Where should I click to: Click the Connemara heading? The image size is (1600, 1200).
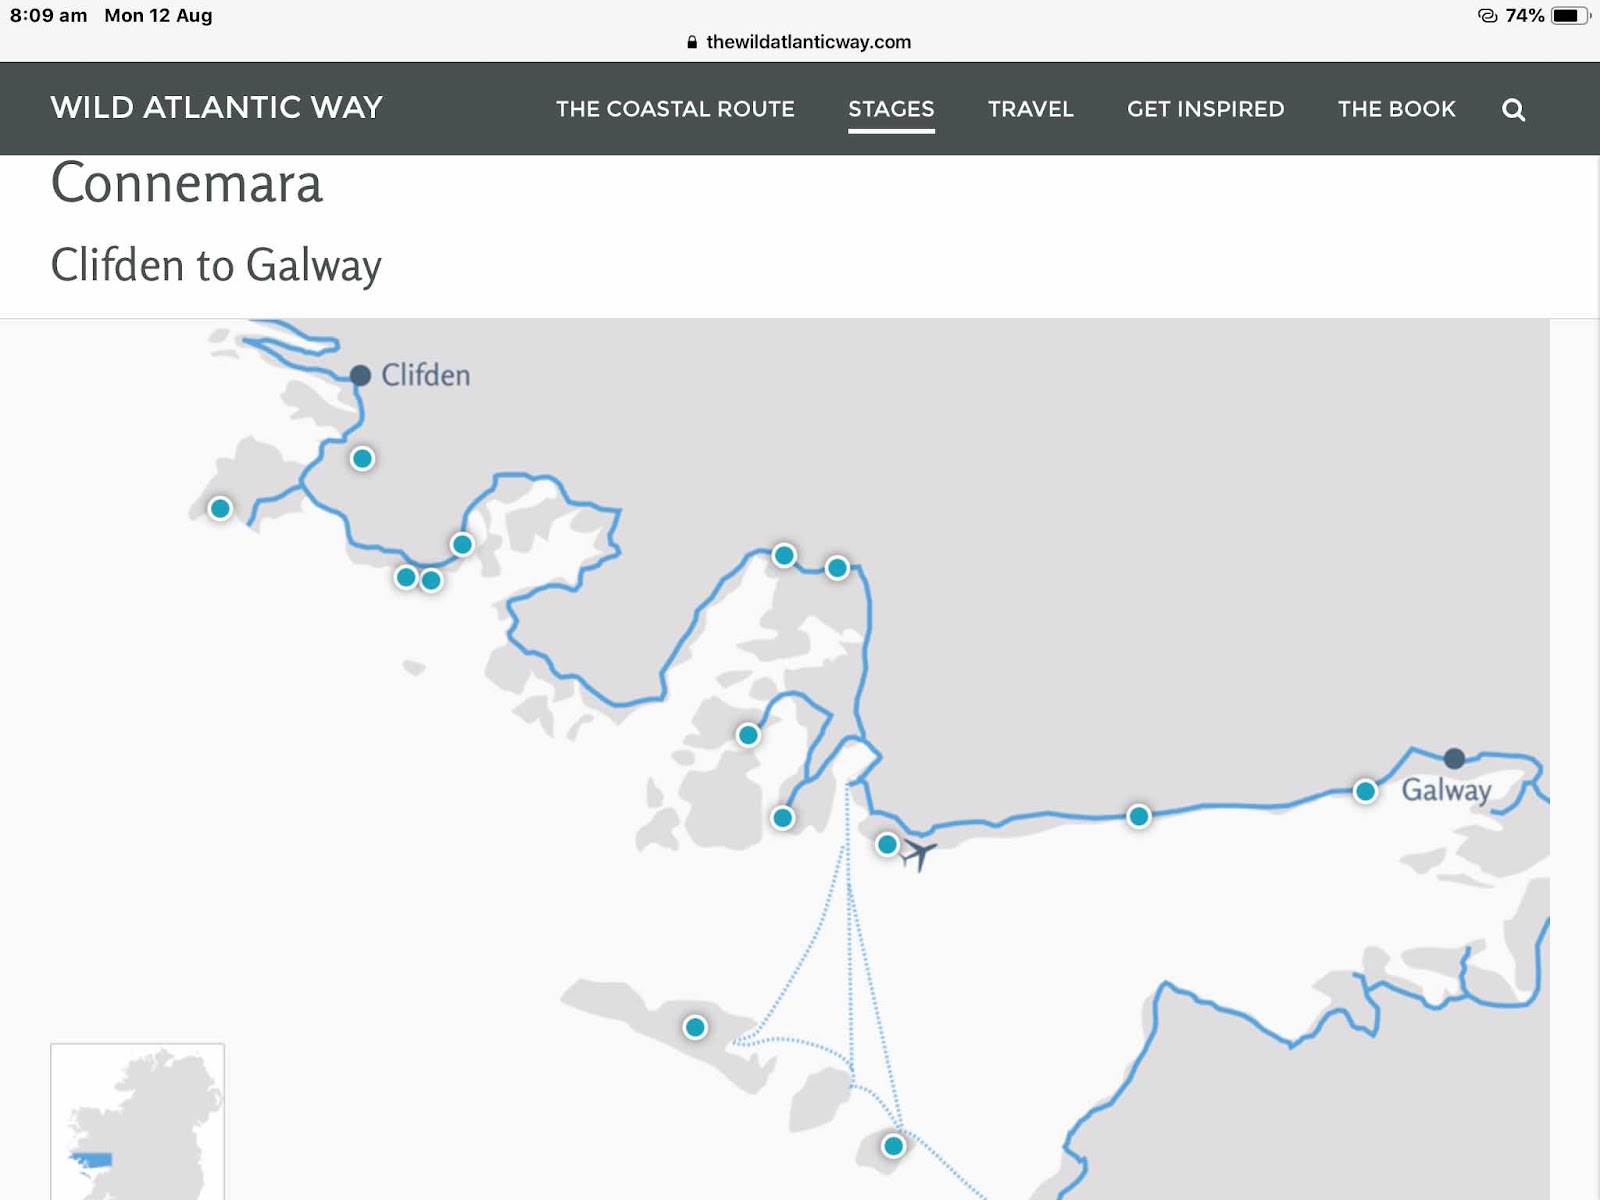(187, 182)
